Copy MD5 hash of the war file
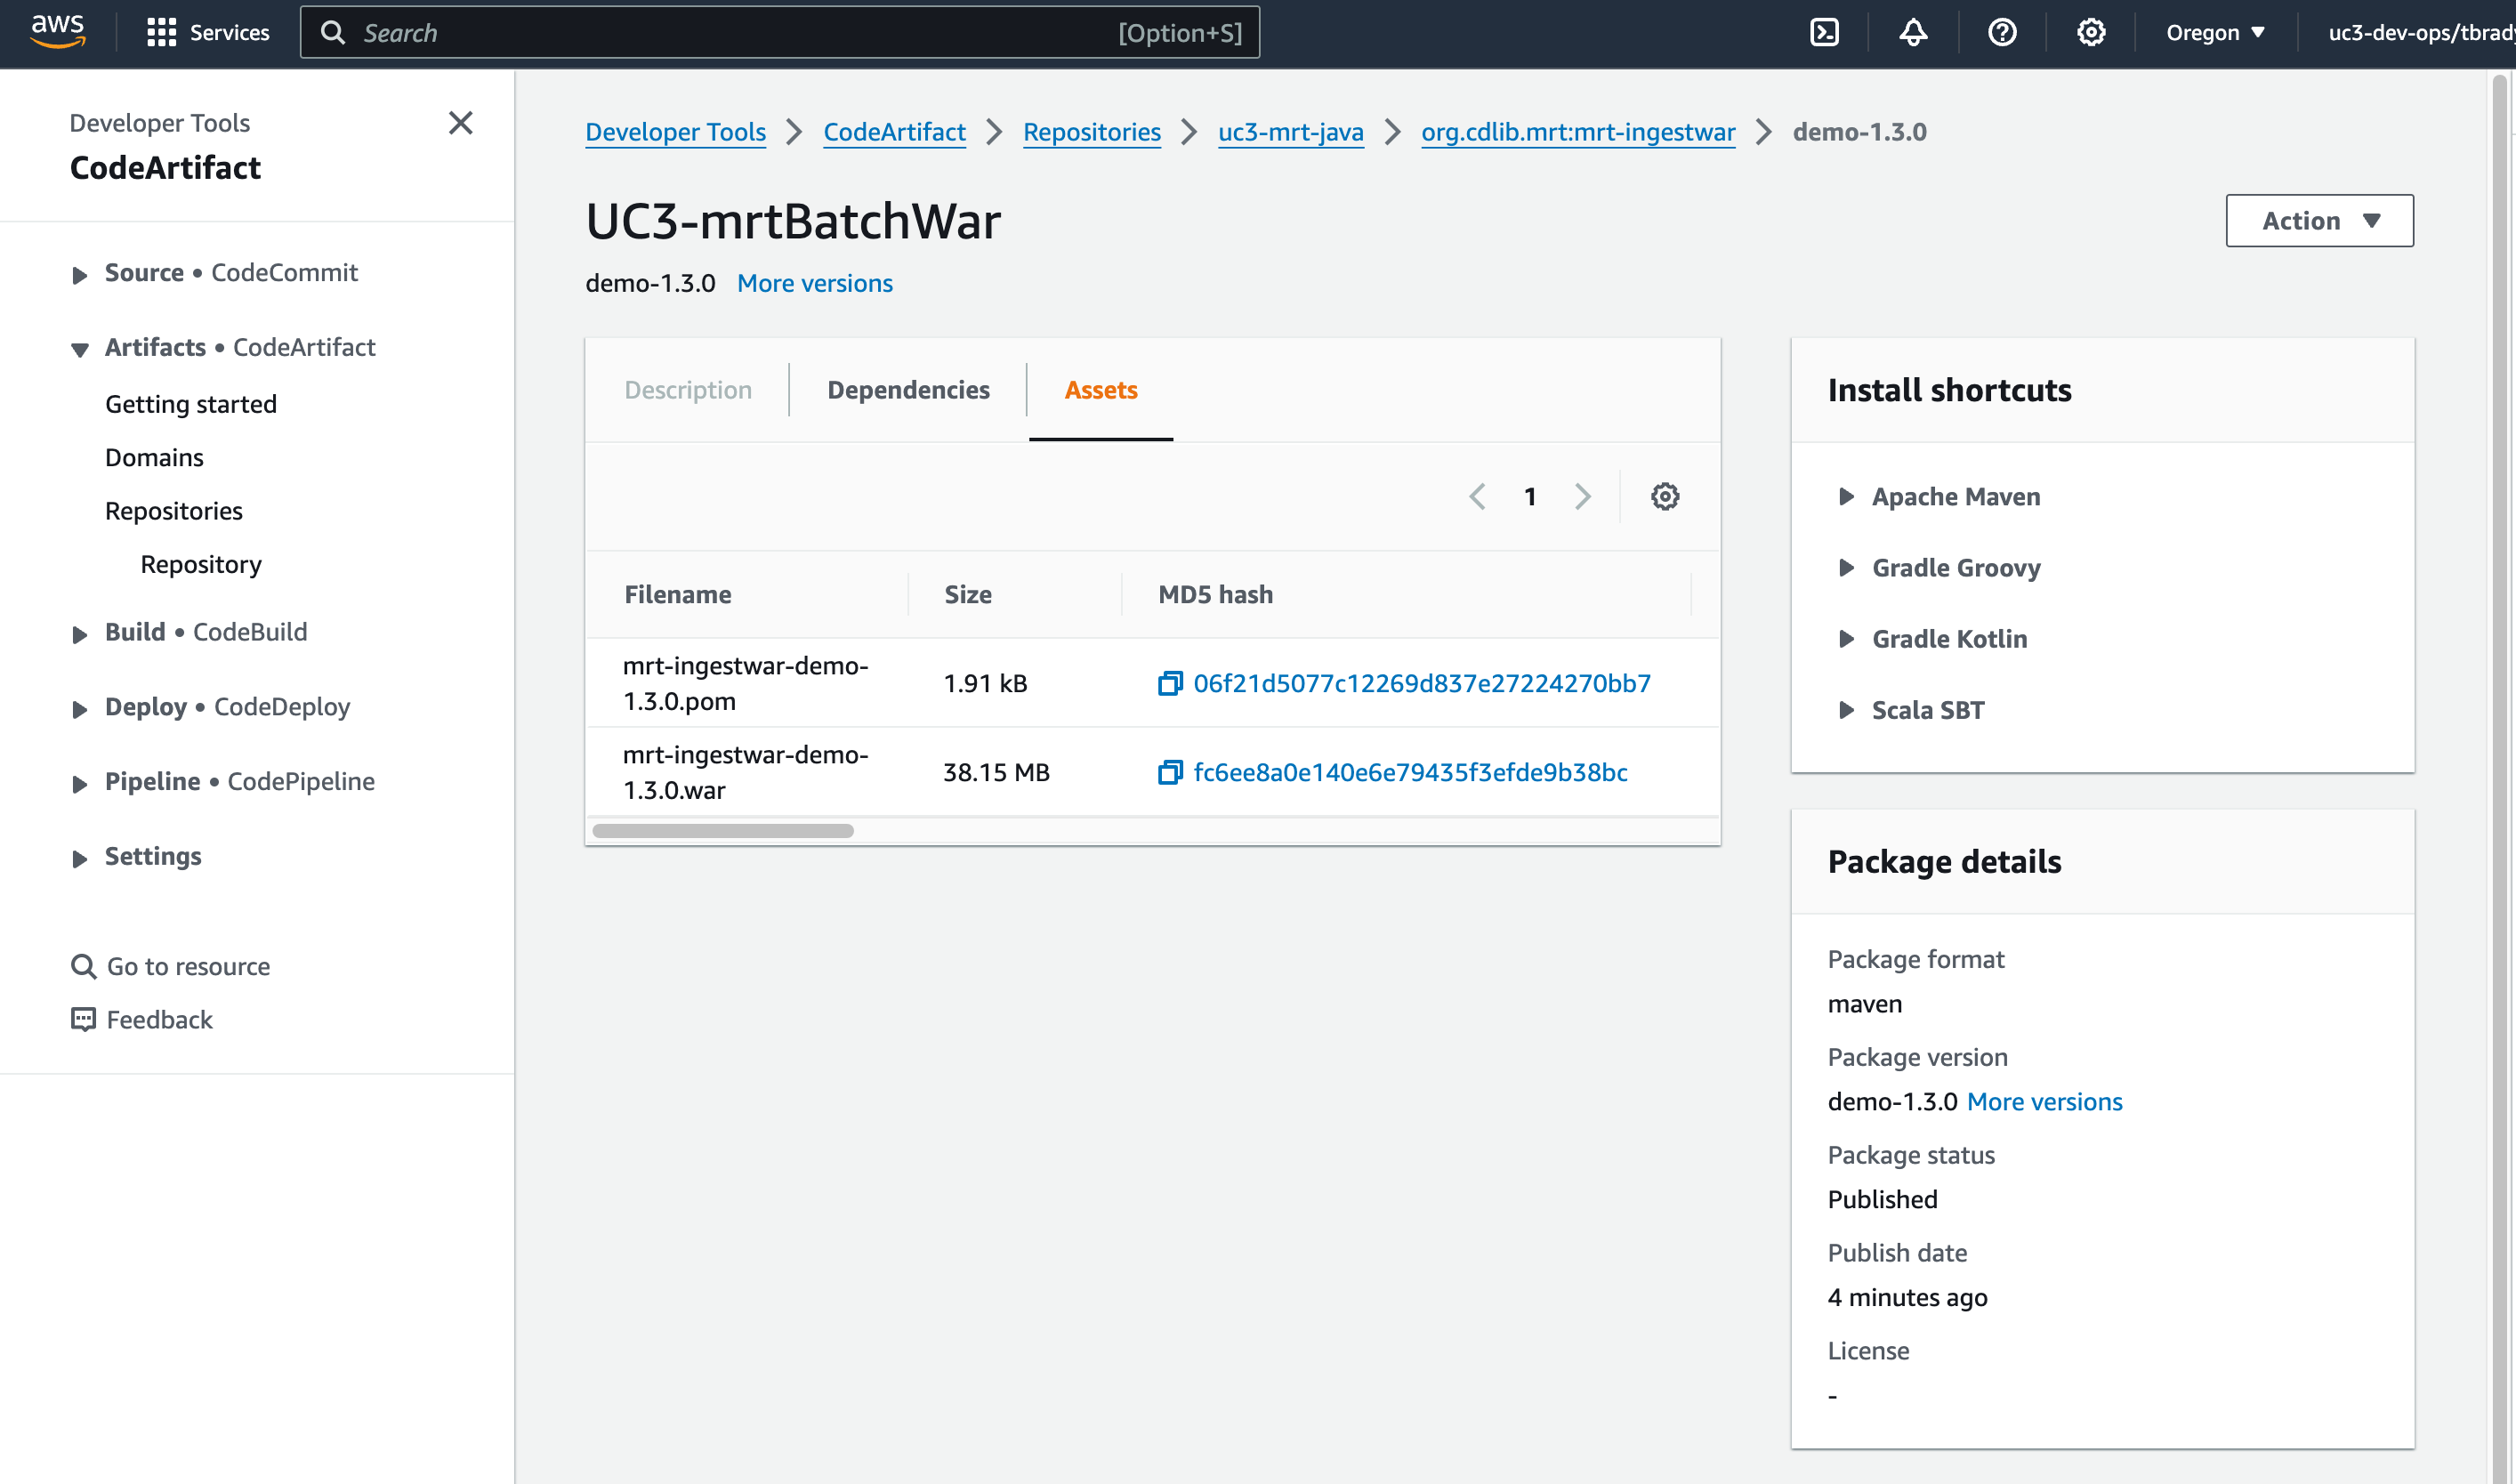Image resolution: width=2516 pixels, height=1484 pixels. click(x=1169, y=772)
